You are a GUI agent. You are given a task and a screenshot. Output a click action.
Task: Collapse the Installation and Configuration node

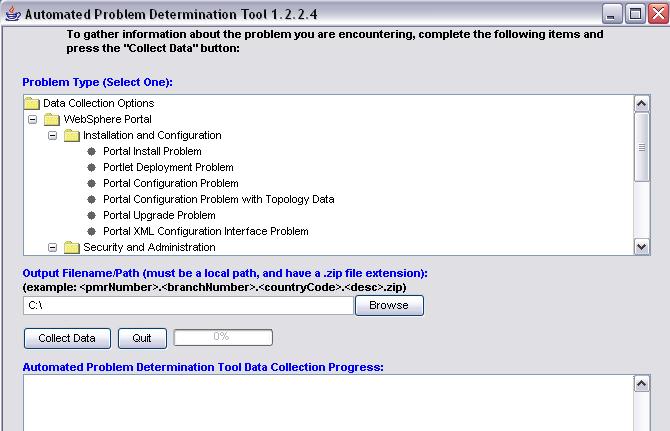point(53,135)
